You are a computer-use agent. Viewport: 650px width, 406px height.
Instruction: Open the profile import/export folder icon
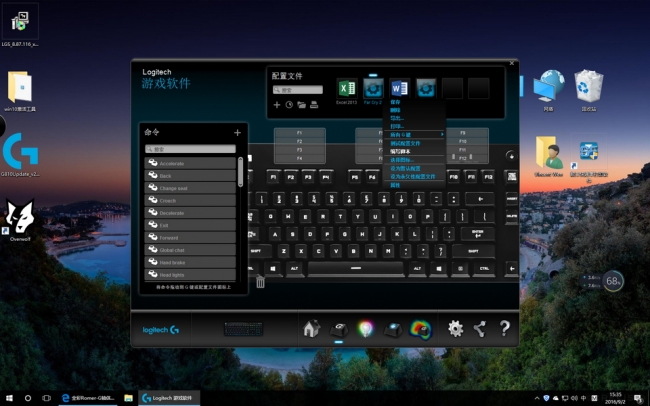tap(301, 105)
